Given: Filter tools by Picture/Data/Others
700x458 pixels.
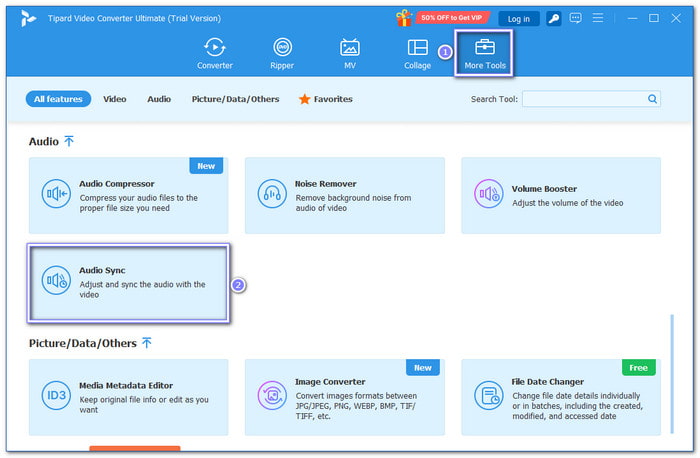Looking at the screenshot, I should pos(235,99).
